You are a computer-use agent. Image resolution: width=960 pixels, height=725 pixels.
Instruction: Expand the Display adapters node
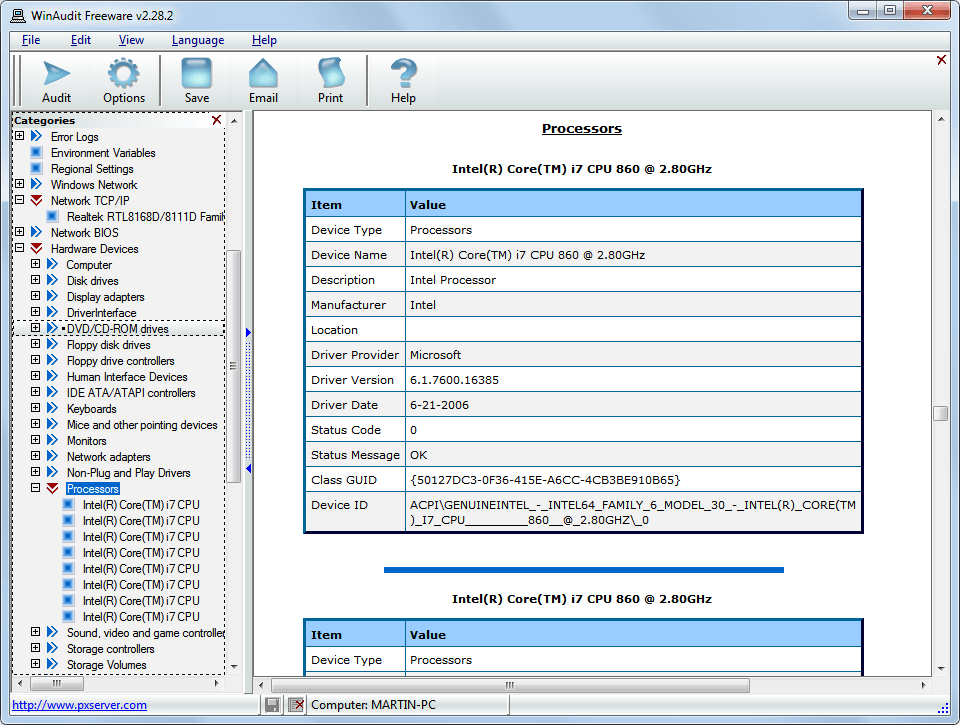36,296
